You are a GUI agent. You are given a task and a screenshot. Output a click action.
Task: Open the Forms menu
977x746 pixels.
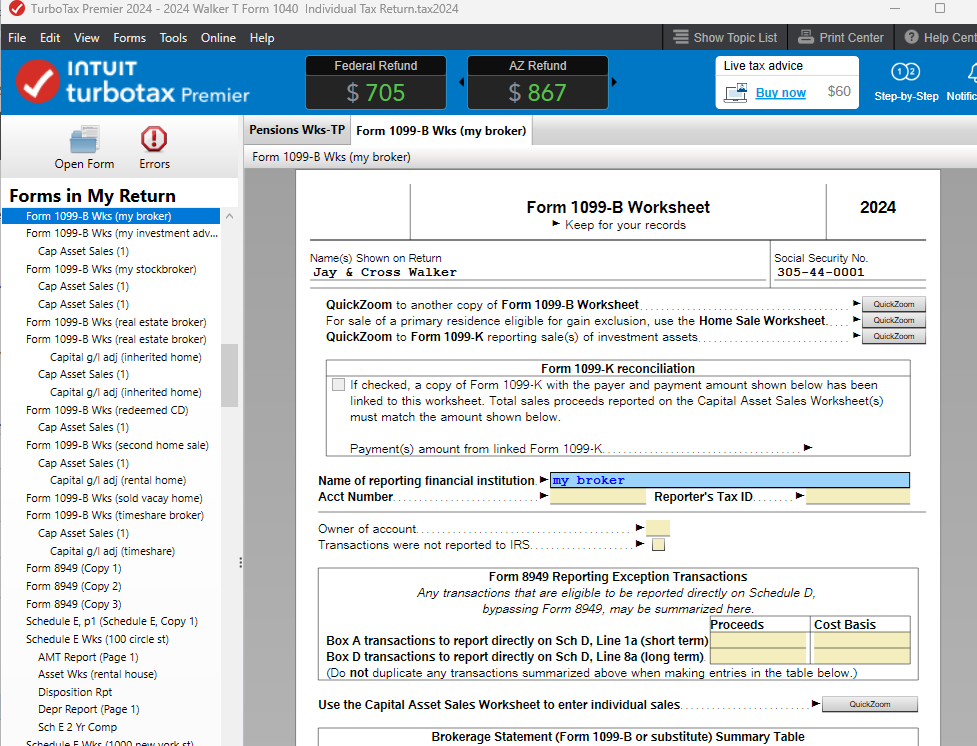pos(130,37)
